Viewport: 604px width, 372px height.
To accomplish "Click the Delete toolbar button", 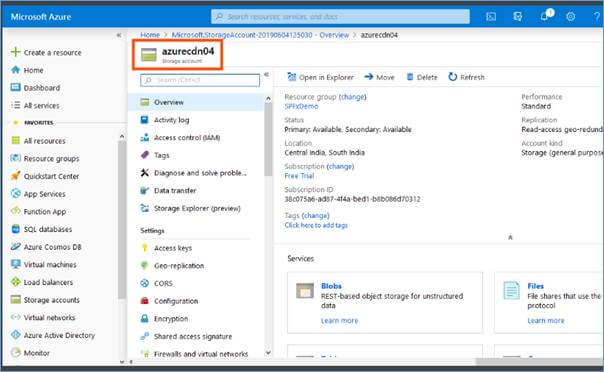I will pos(422,77).
